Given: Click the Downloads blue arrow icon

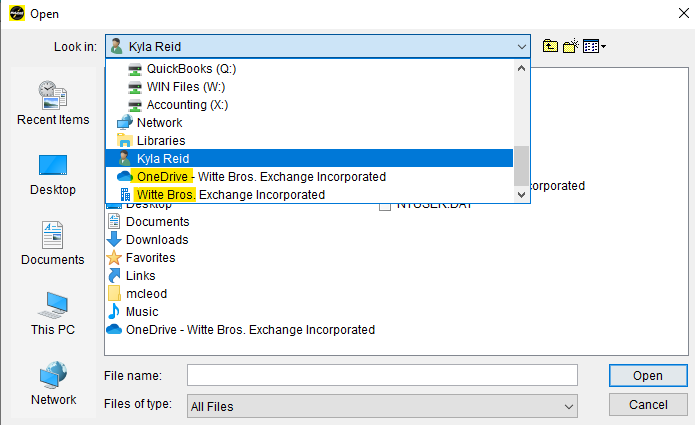Looking at the screenshot, I should click(x=114, y=239).
